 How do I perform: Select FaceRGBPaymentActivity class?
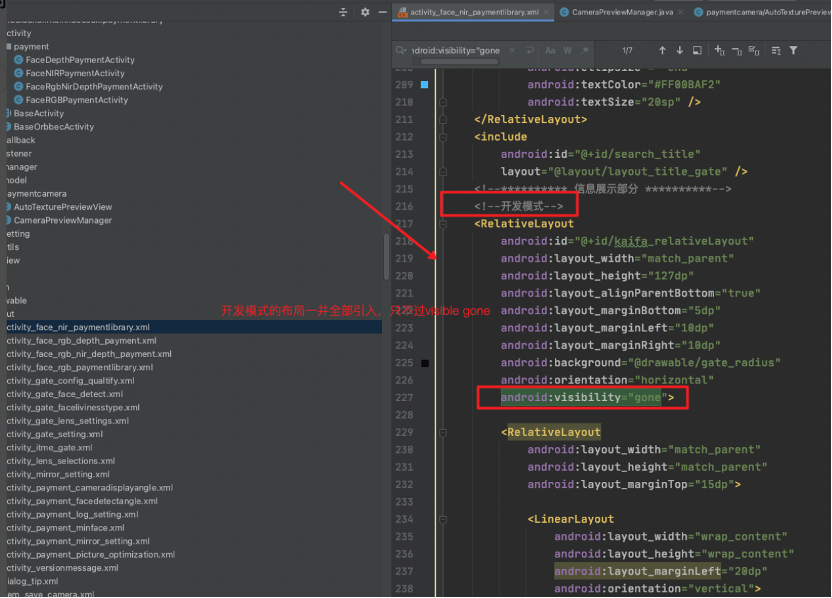[x=76, y=100]
